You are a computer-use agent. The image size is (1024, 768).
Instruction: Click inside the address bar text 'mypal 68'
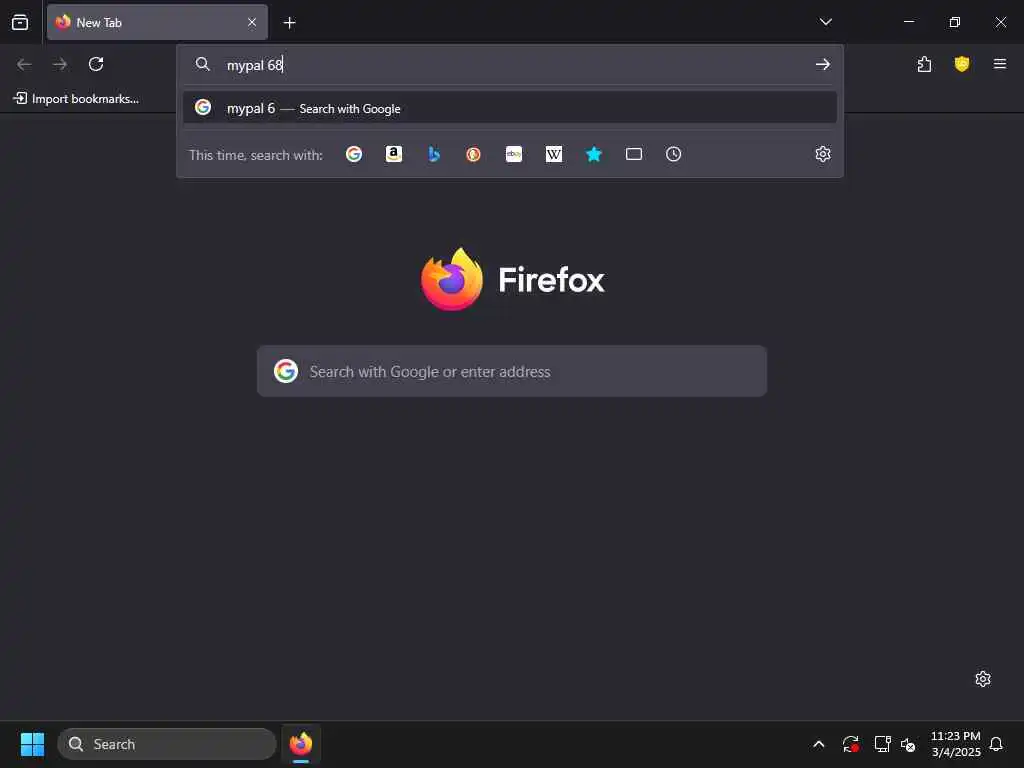point(255,65)
